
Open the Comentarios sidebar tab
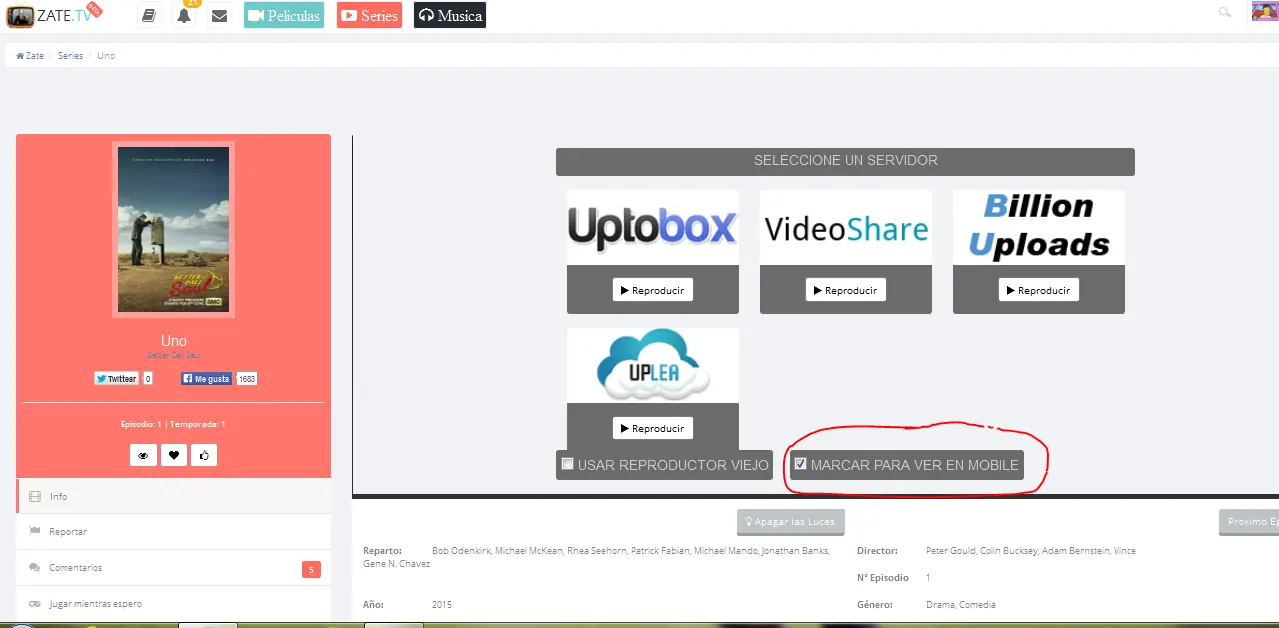click(174, 568)
